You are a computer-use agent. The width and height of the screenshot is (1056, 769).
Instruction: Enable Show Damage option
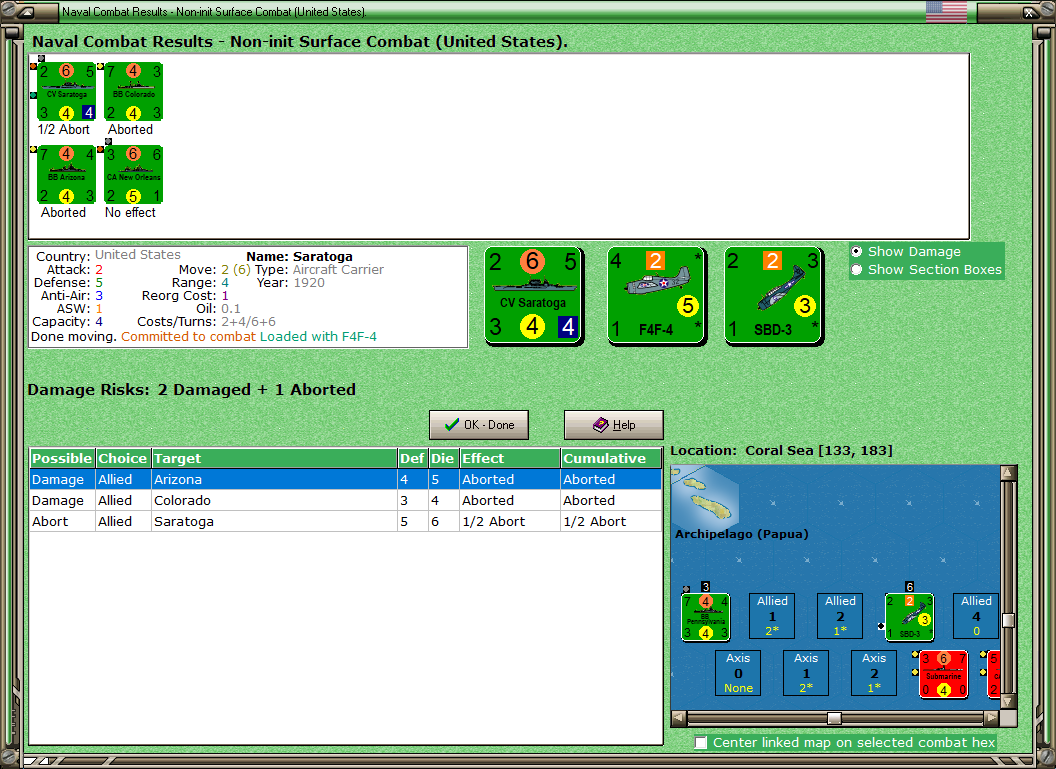857,252
